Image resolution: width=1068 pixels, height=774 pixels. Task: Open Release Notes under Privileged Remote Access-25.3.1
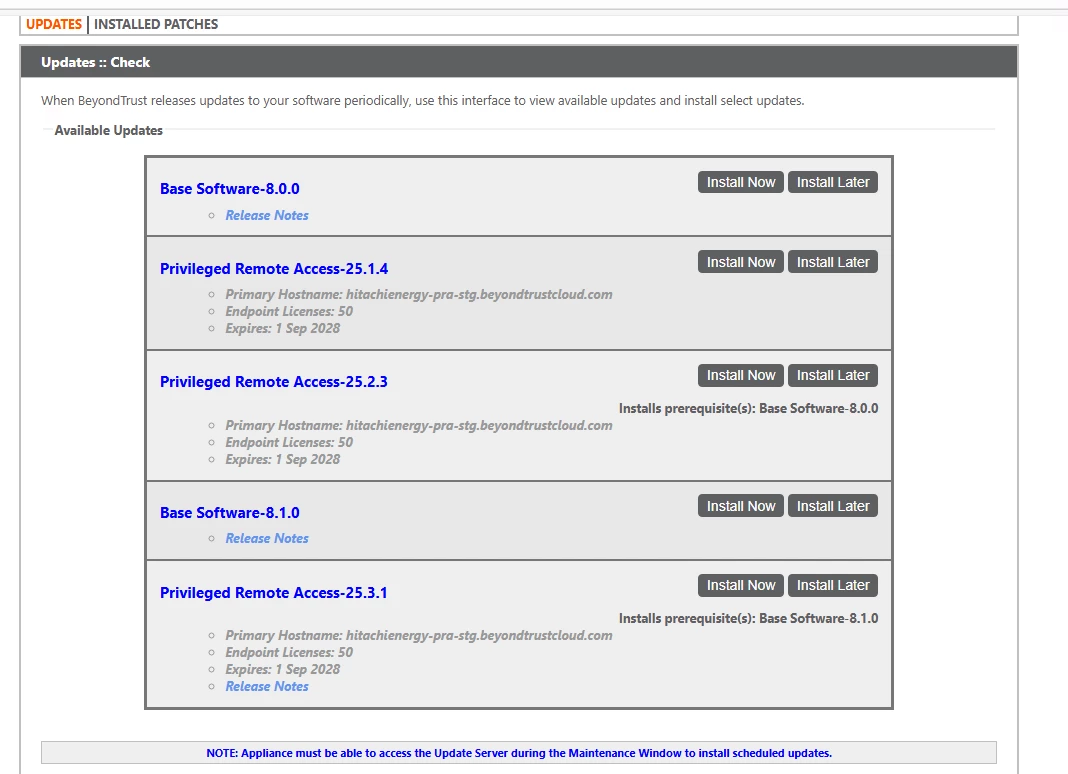pos(267,686)
